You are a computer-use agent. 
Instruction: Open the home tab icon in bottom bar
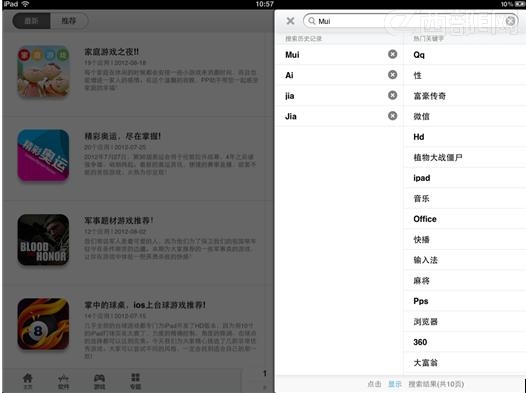pos(28,381)
